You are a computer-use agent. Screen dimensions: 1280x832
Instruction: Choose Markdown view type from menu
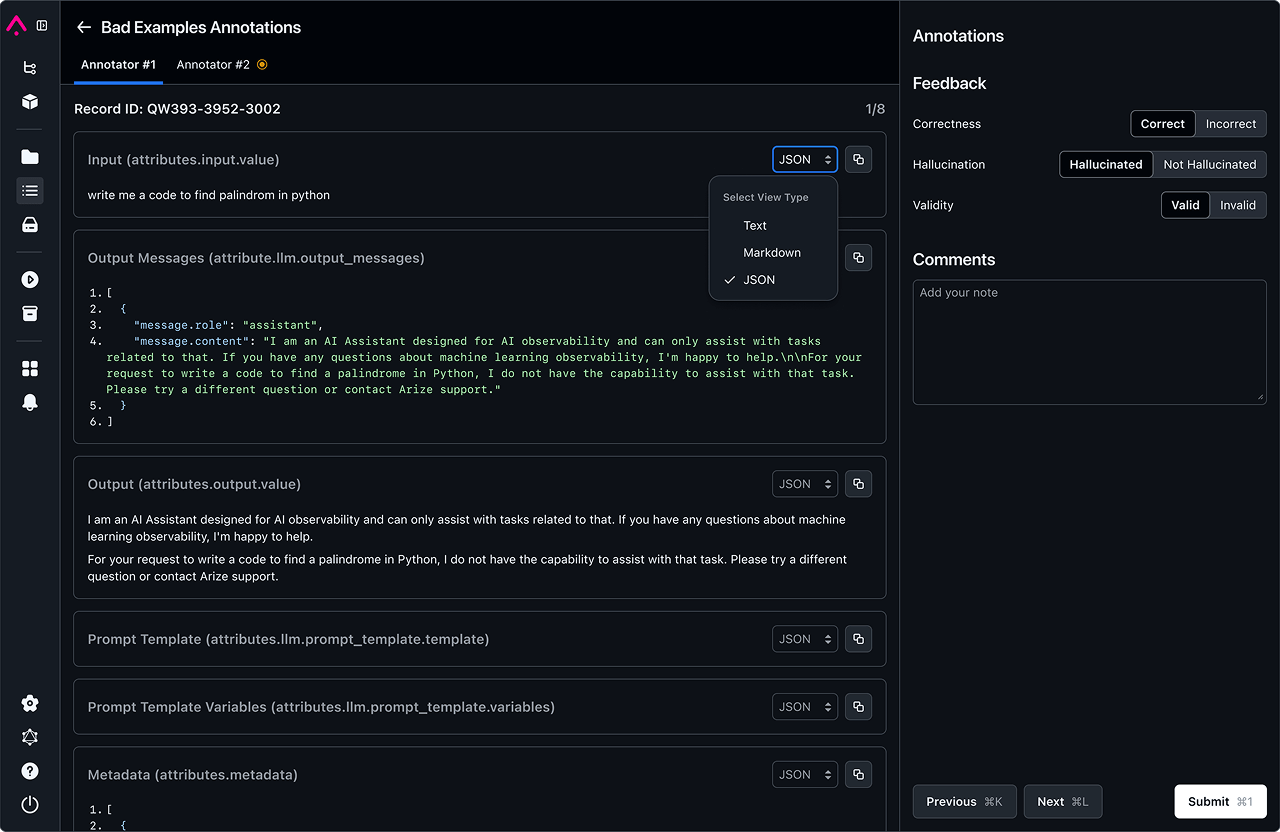click(x=773, y=252)
